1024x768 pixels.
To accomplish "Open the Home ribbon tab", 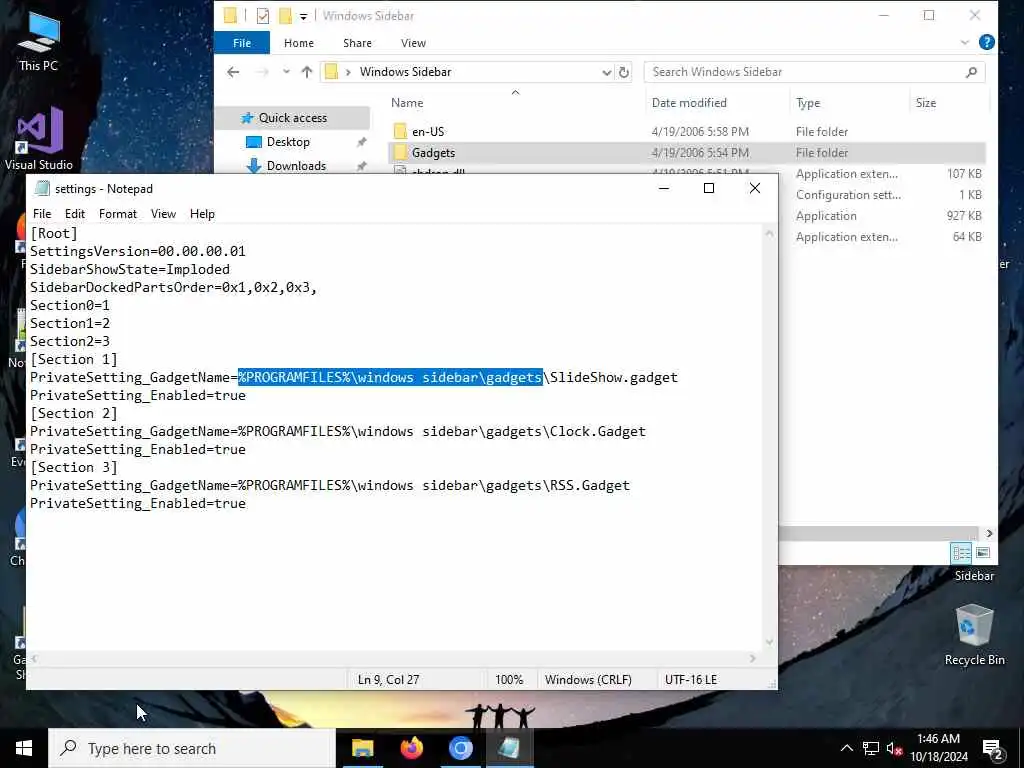I will [x=298, y=42].
